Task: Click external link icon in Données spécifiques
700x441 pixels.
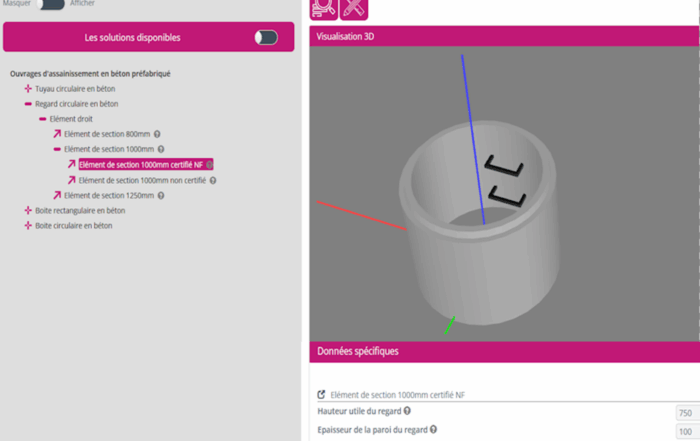Action: tap(321, 395)
